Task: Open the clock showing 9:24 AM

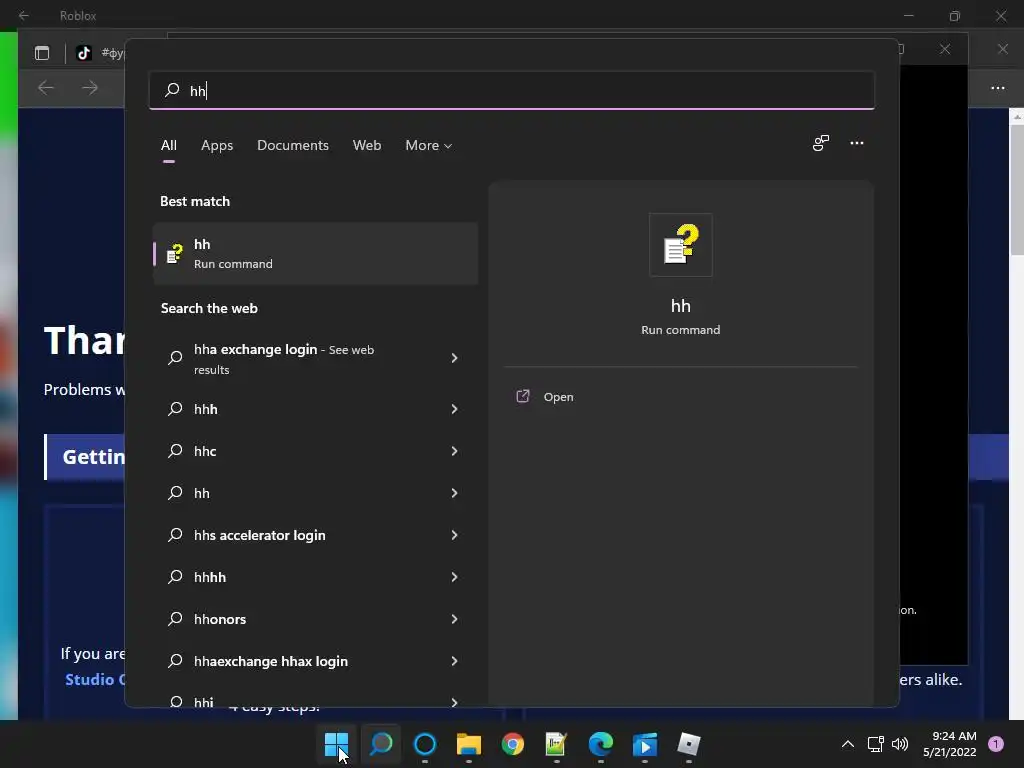Action: [950, 744]
